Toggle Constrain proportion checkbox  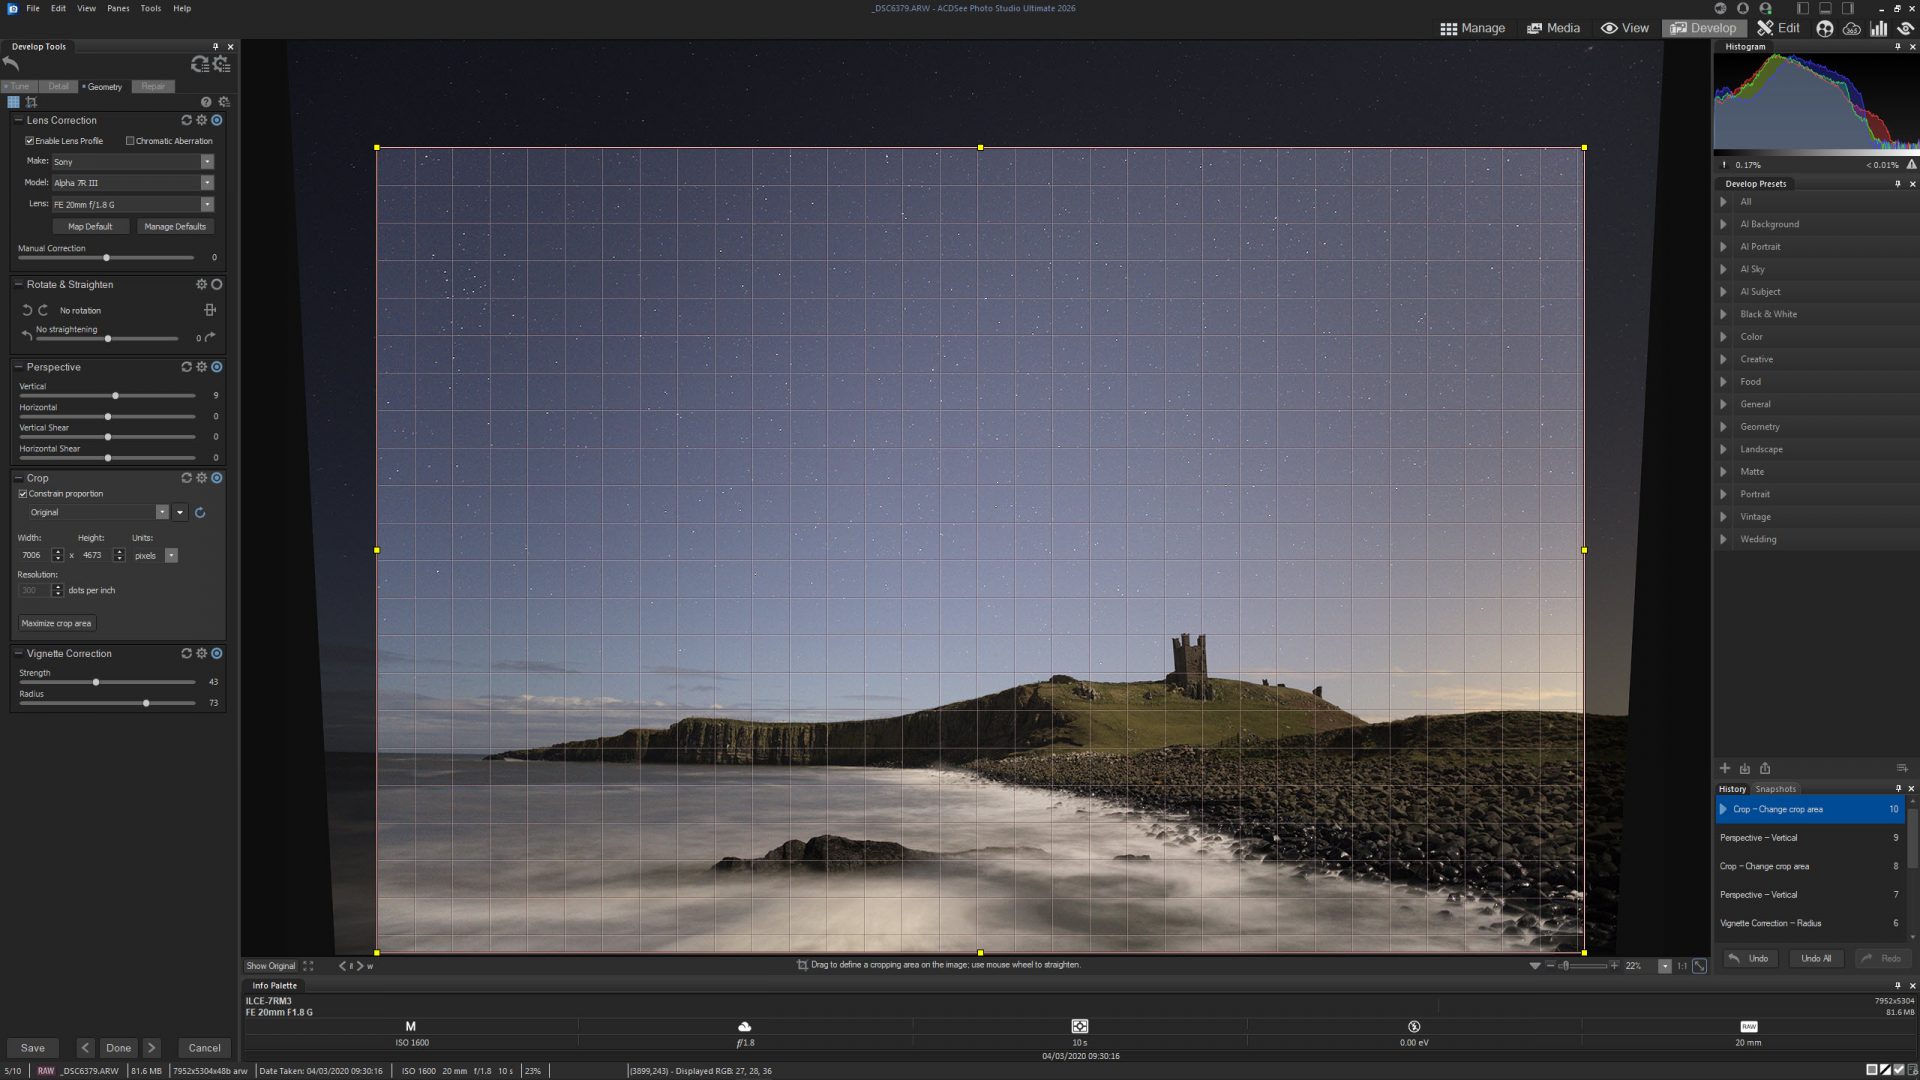click(x=23, y=494)
